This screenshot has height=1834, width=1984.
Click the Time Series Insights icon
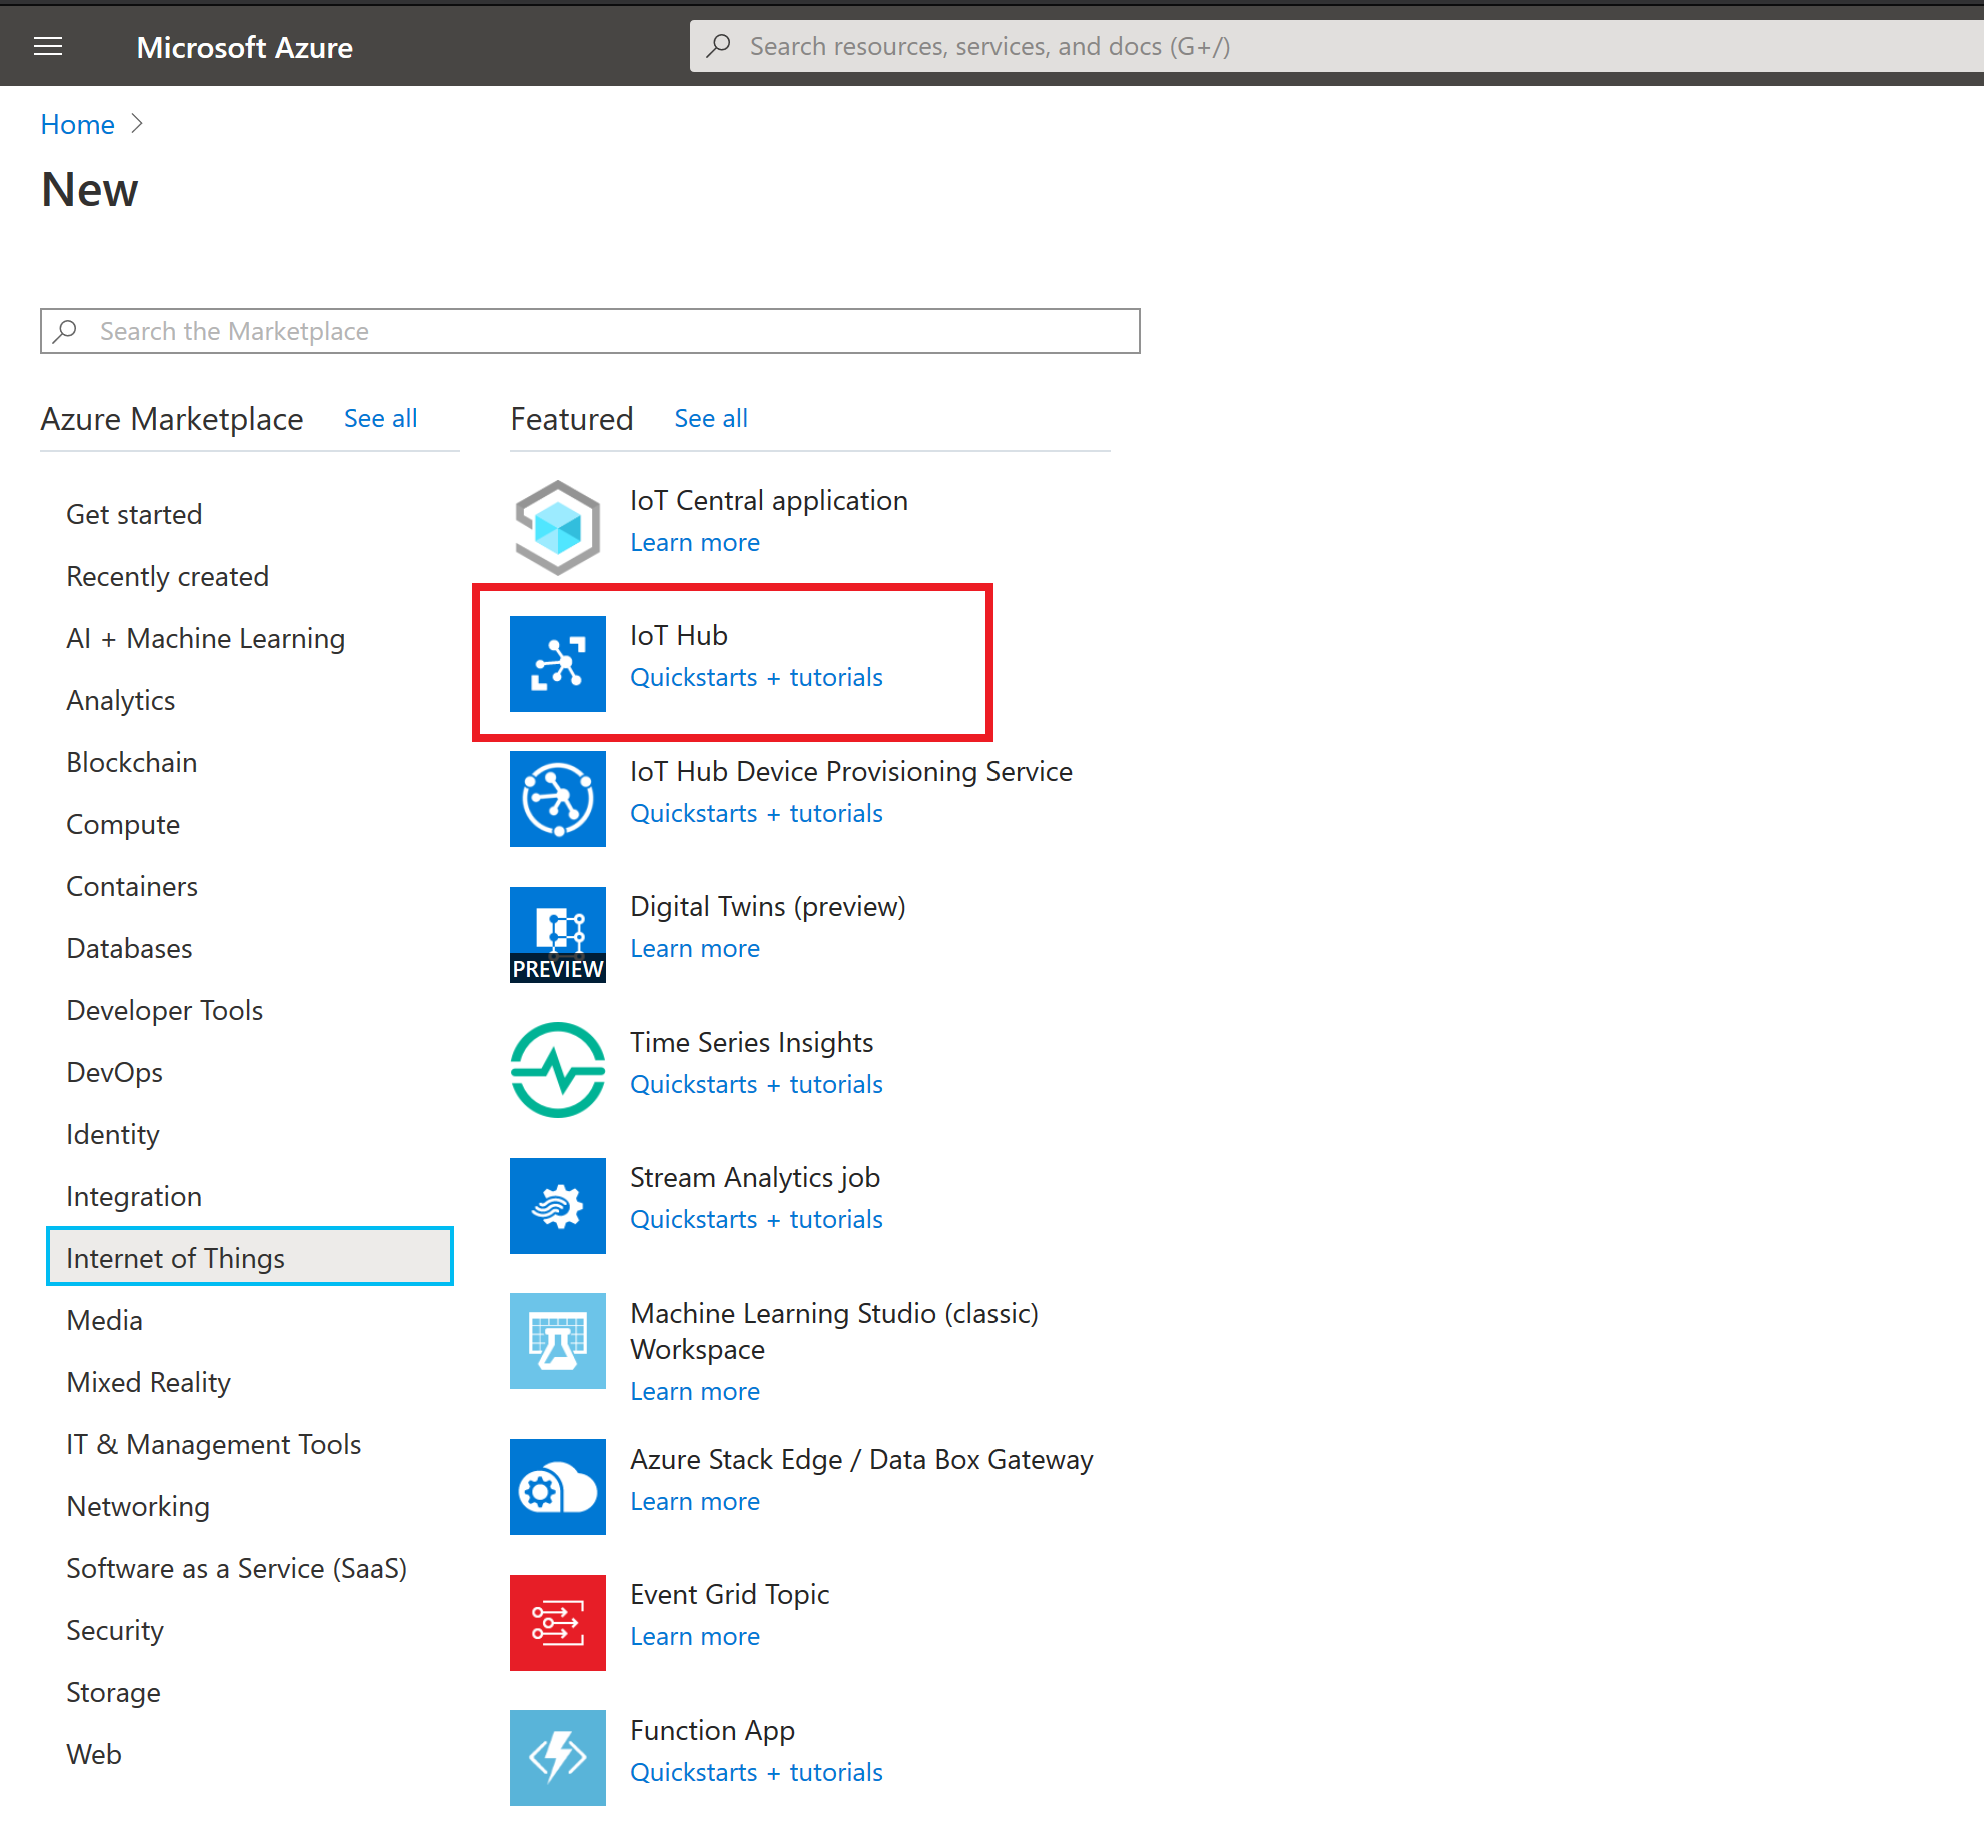pyautogui.click(x=557, y=1068)
